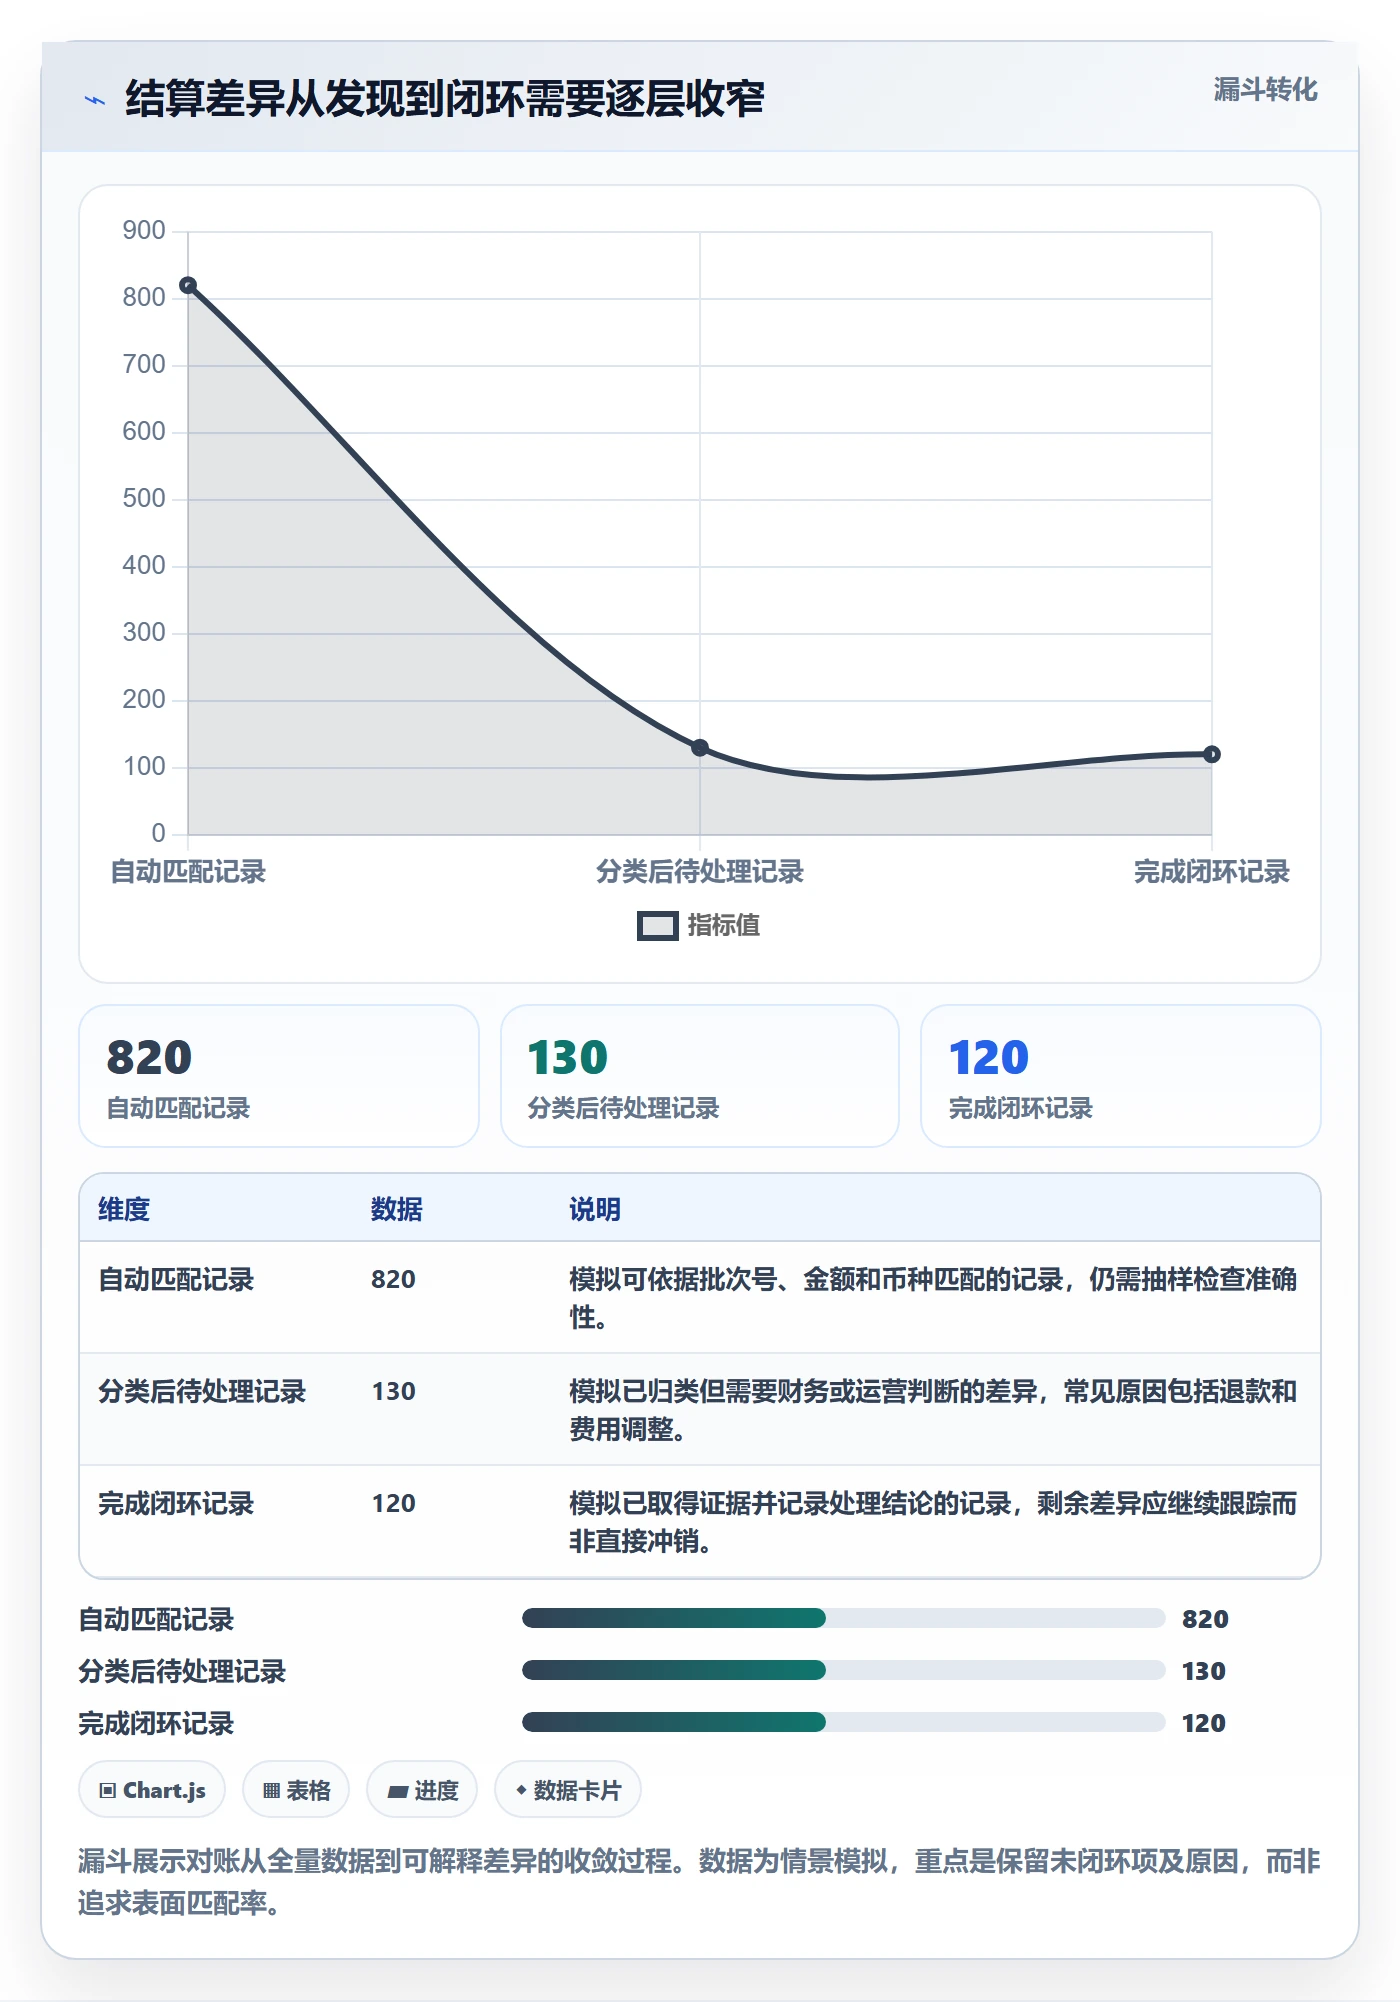The height and width of the screenshot is (2002, 1400).
Task: Click the 表格 tag chip
Action: point(296,1790)
